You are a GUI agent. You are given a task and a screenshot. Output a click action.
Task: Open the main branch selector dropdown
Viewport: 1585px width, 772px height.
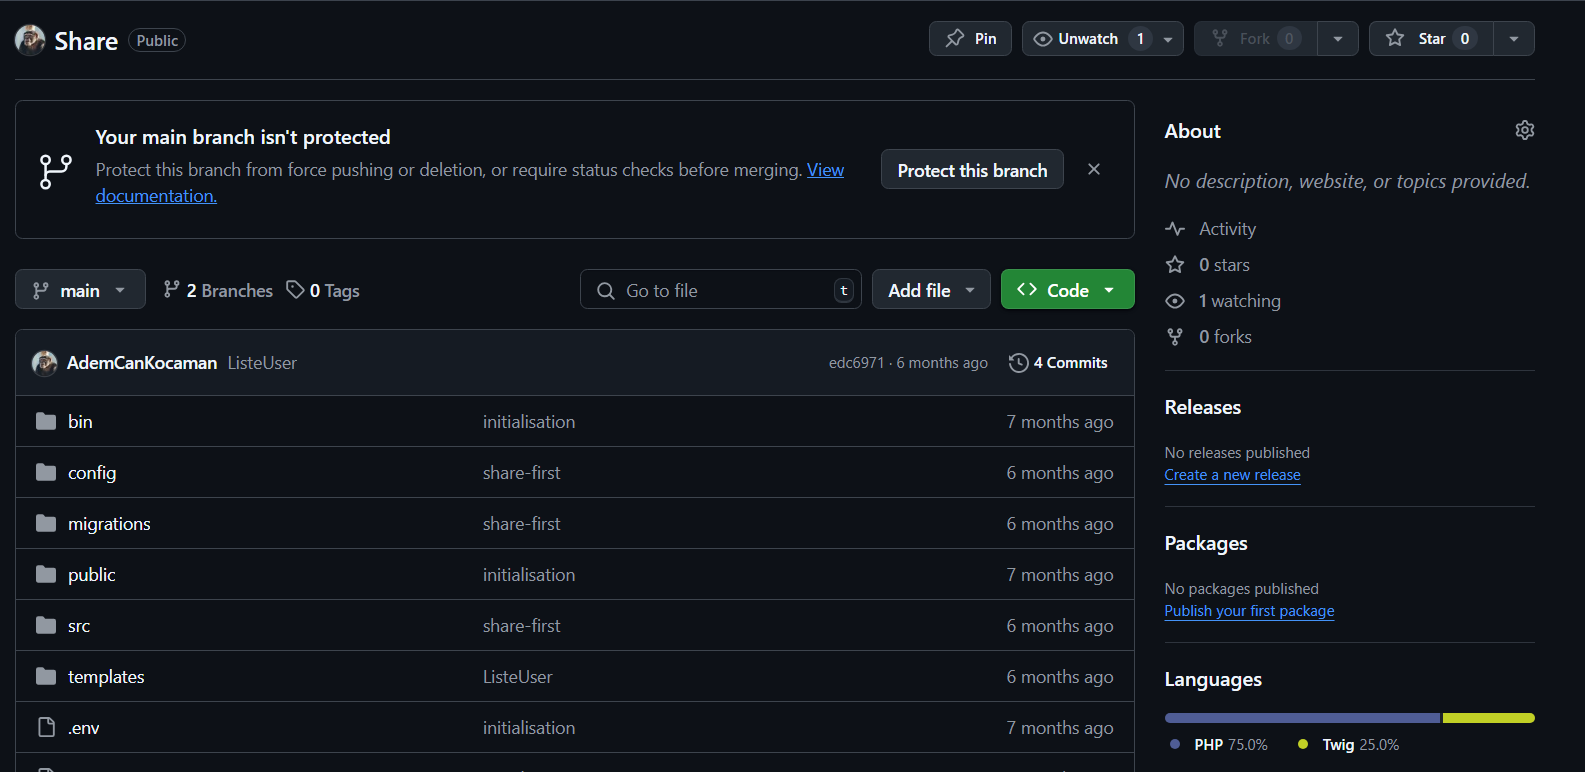[x=80, y=290]
